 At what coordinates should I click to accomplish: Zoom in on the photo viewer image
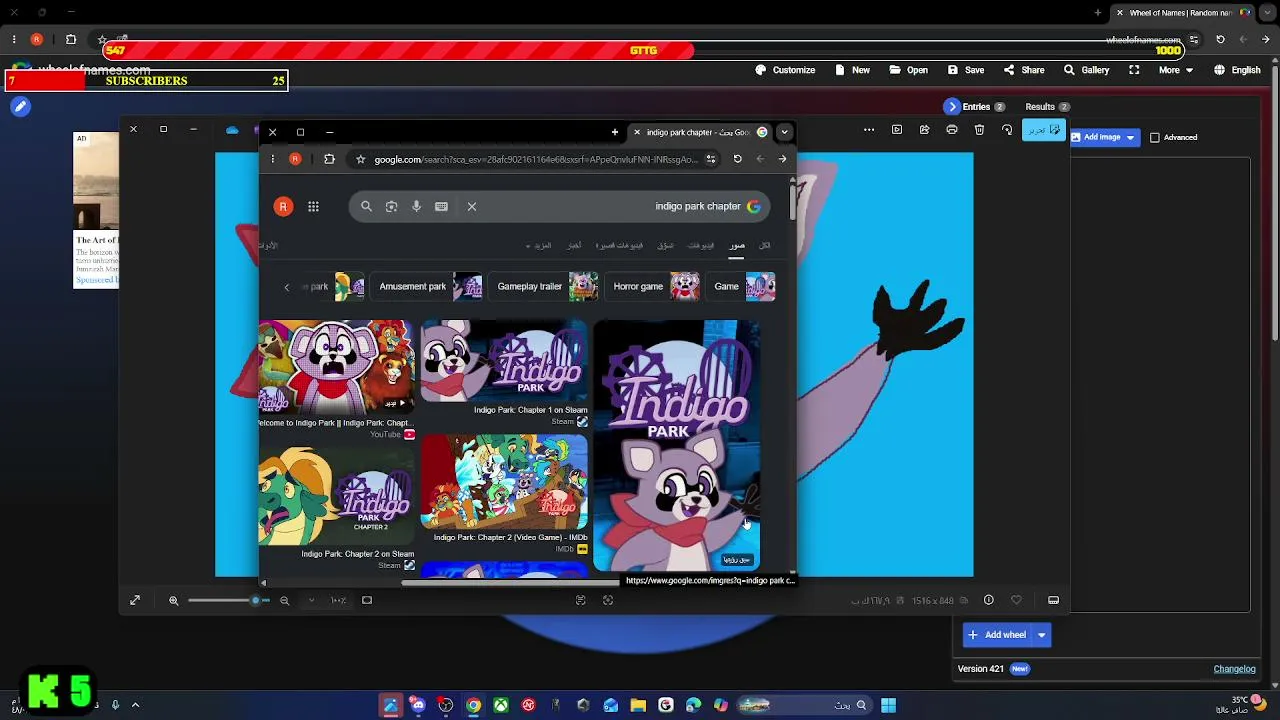click(173, 600)
